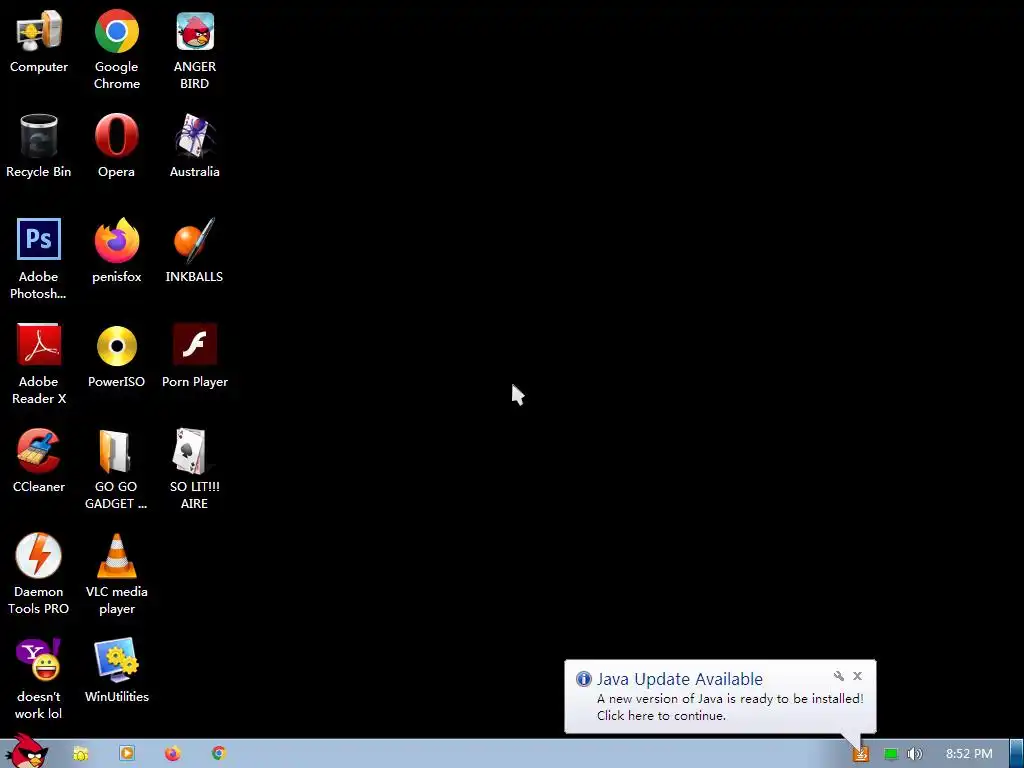Launch the Daemon Tools PRO shortcut
Image resolution: width=1024 pixels, height=768 pixels.
(39, 574)
